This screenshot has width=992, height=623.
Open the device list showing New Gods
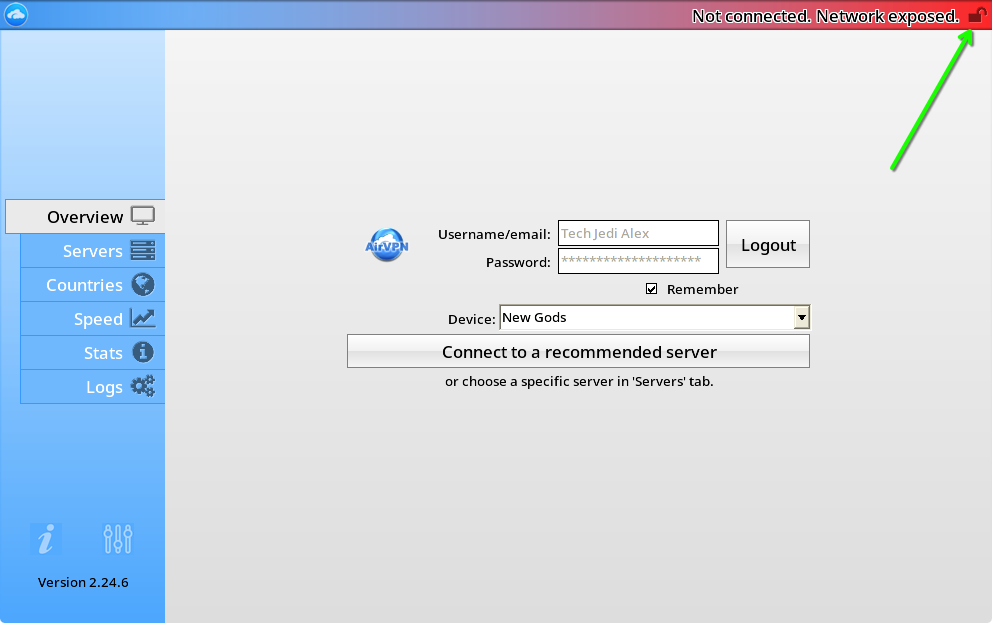click(645, 318)
